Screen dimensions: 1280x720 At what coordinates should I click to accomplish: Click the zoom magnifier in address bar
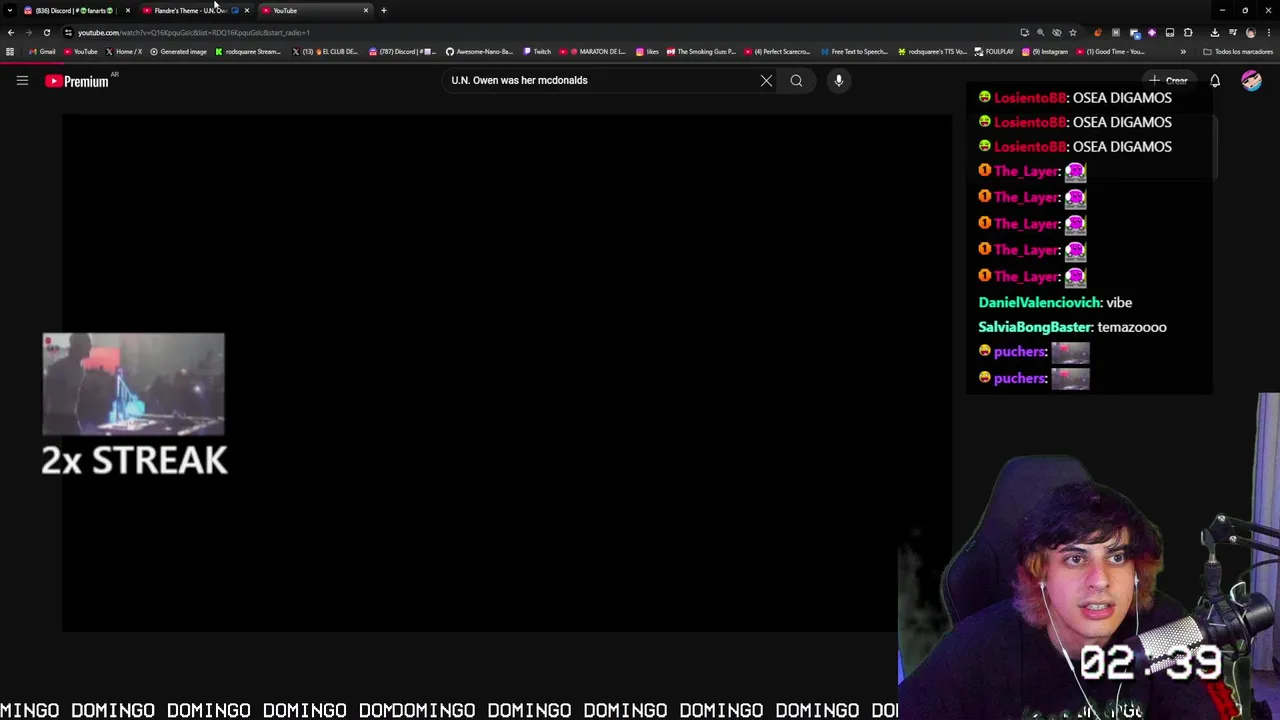[1040, 32]
